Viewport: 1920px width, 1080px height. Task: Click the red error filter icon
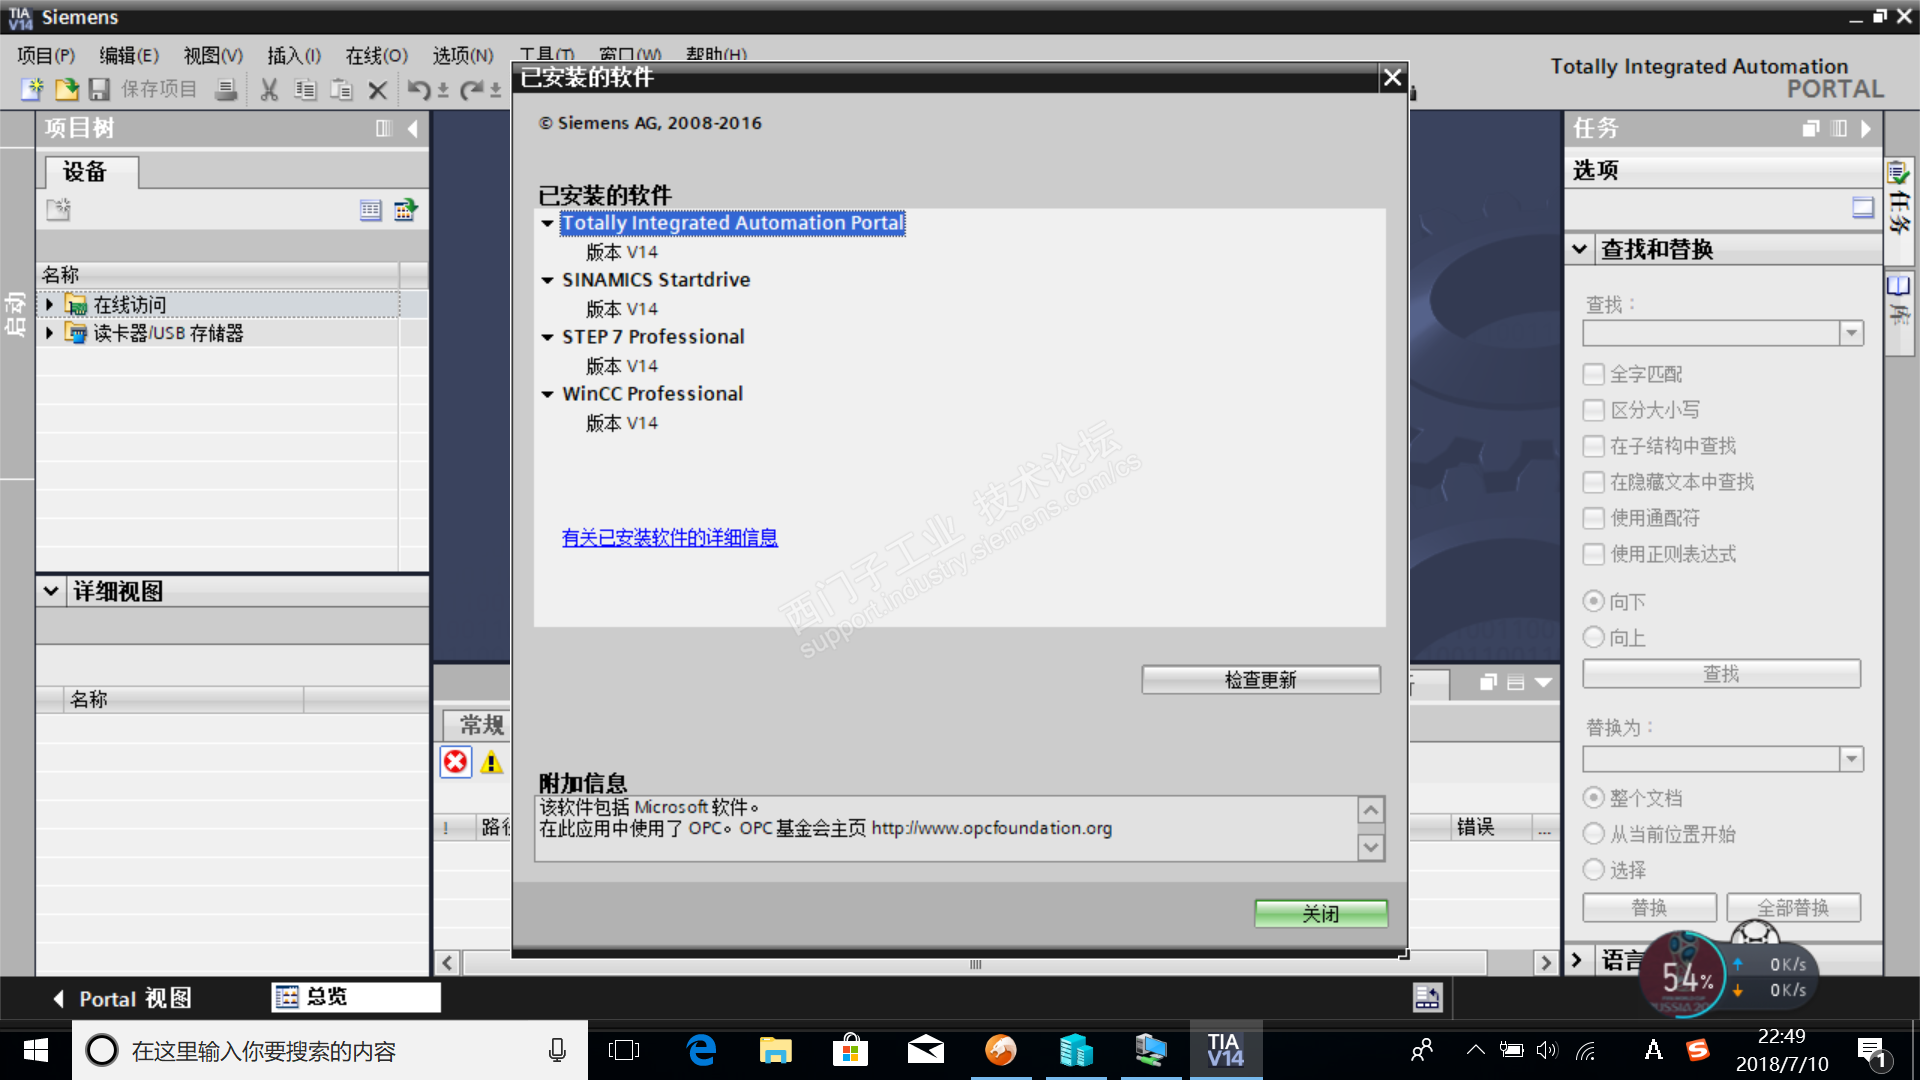(455, 762)
